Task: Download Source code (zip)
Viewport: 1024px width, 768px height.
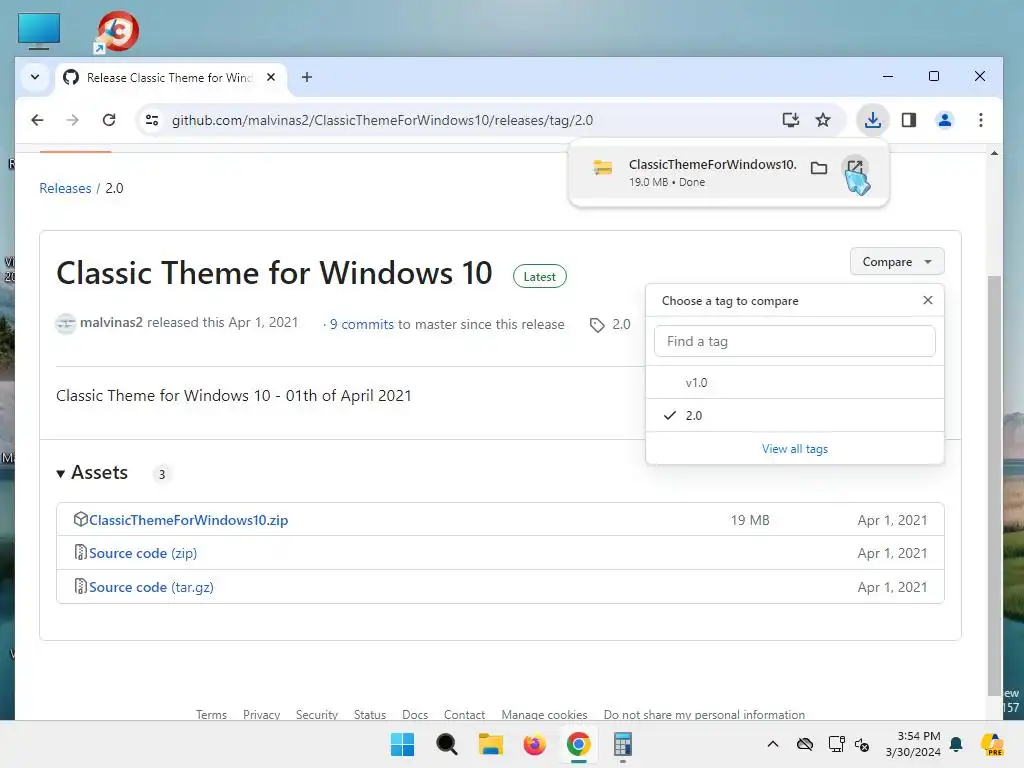Action: pos(142,553)
